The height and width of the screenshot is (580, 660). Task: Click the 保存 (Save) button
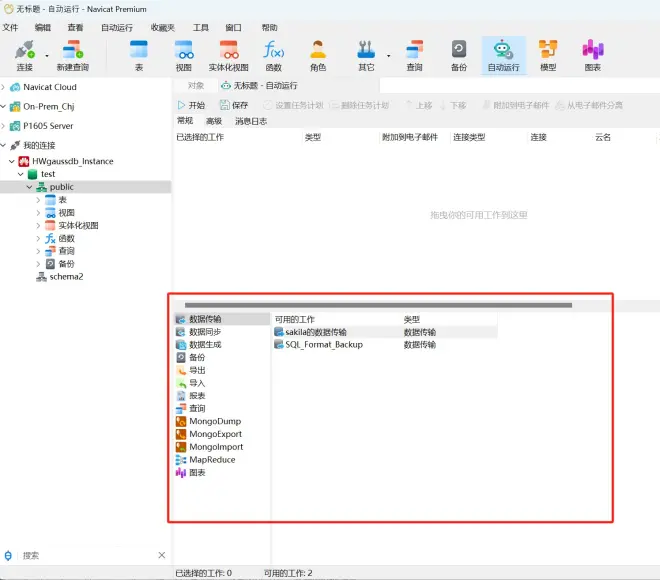coord(234,105)
